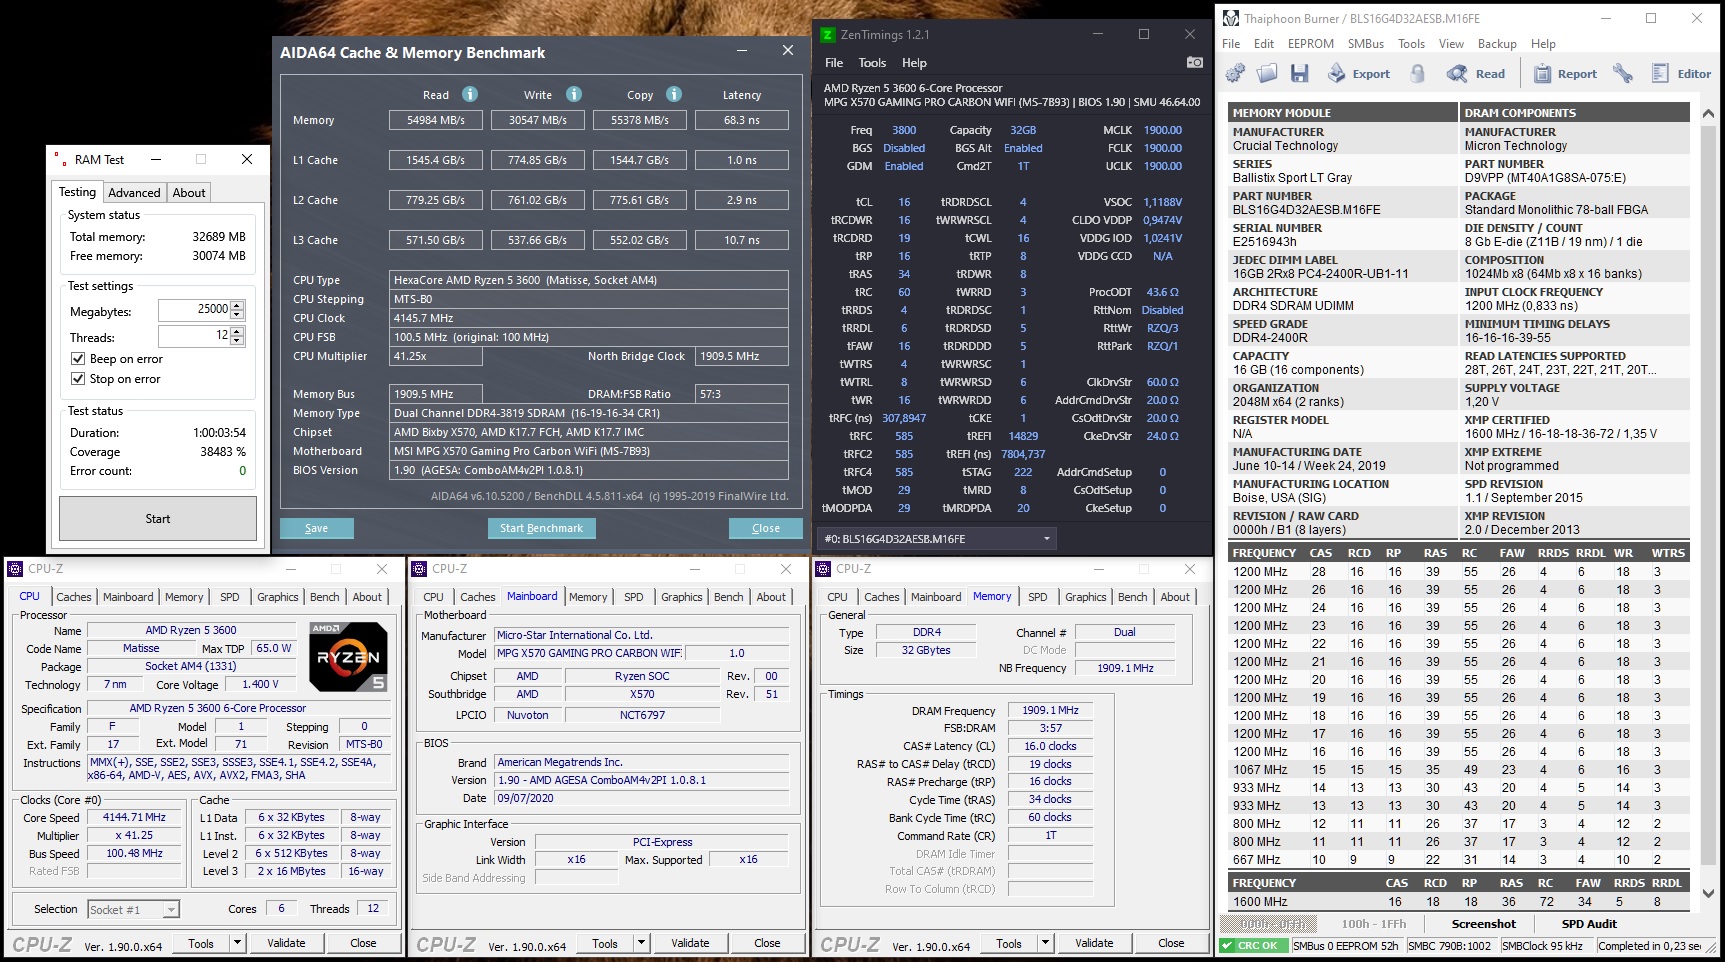The height and width of the screenshot is (962, 1725).
Task: Click Save in the AIDA64 benchmark window
Action: click(x=316, y=528)
